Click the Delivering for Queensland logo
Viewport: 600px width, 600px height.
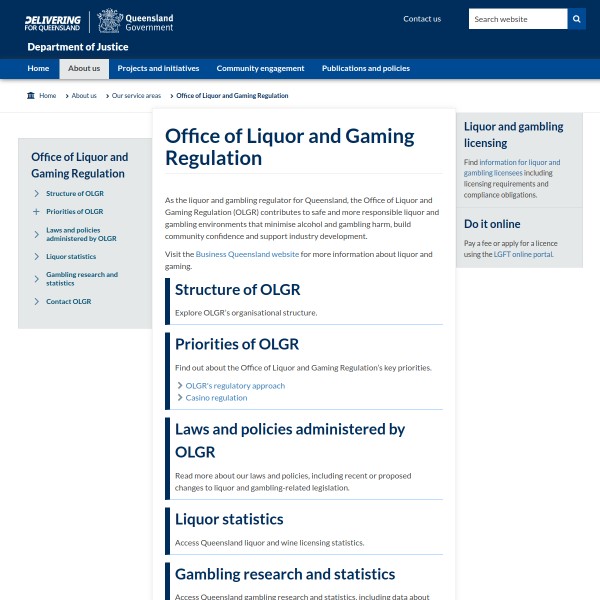point(52,21)
